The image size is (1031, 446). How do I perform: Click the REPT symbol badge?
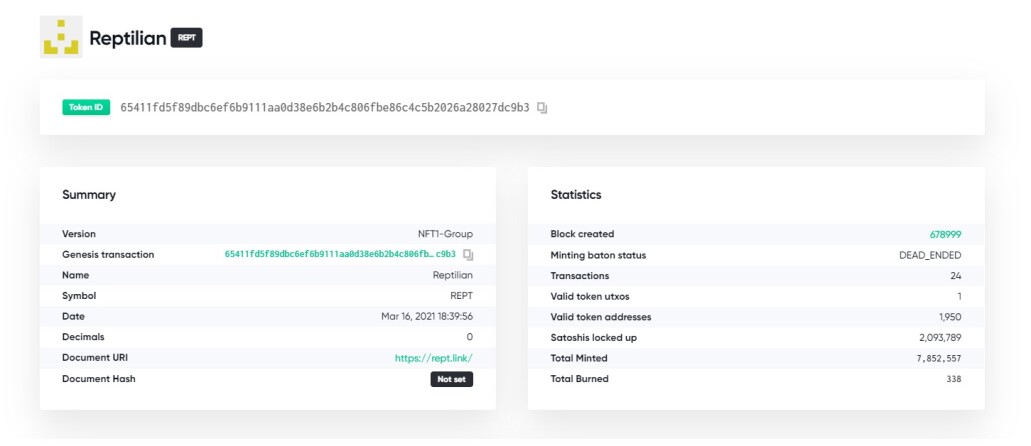tap(187, 38)
